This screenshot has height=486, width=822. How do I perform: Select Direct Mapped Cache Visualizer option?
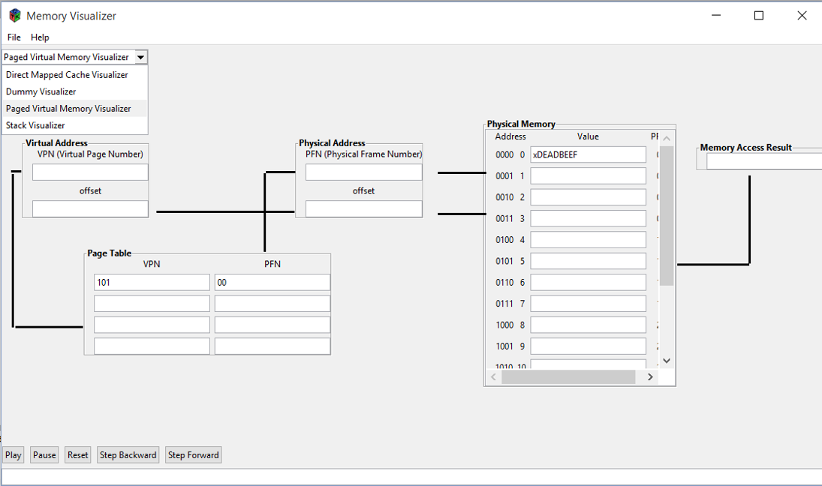(x=67, y=75)
